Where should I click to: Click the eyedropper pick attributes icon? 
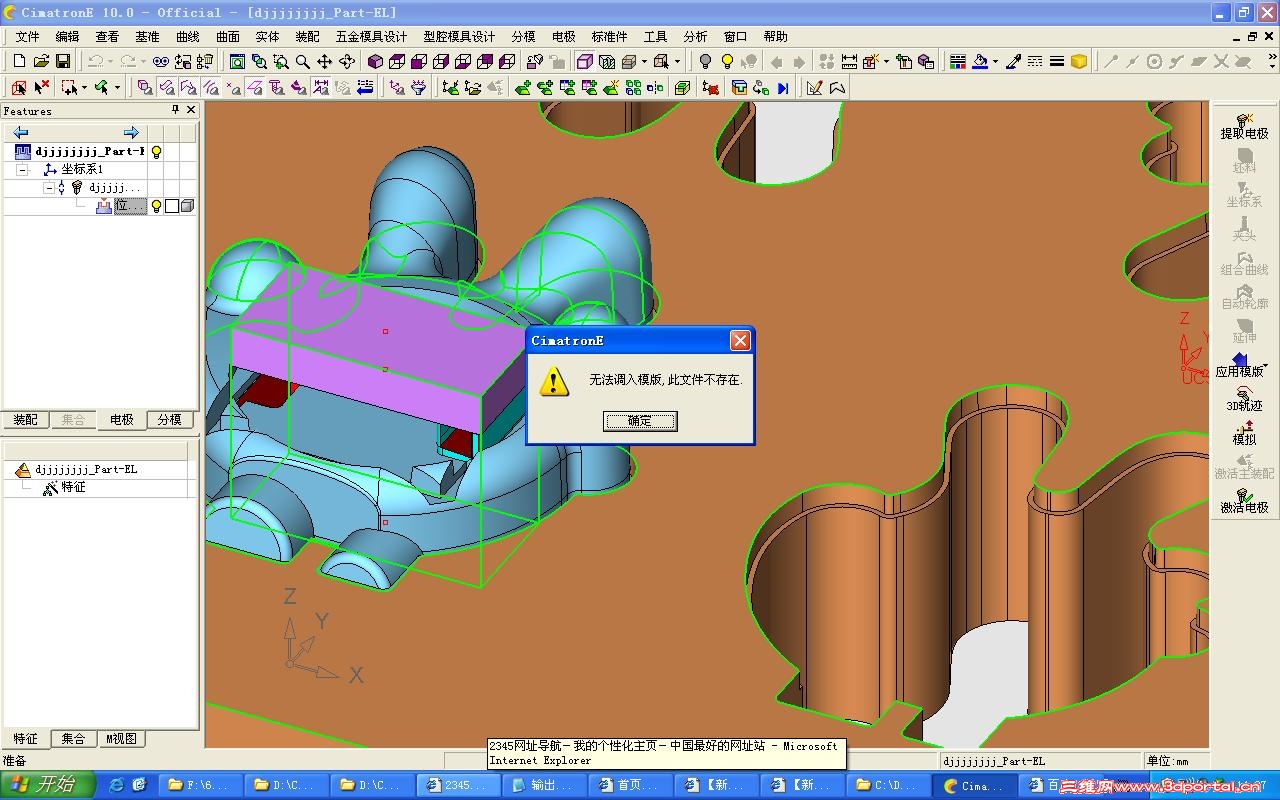coord(1013,62)
